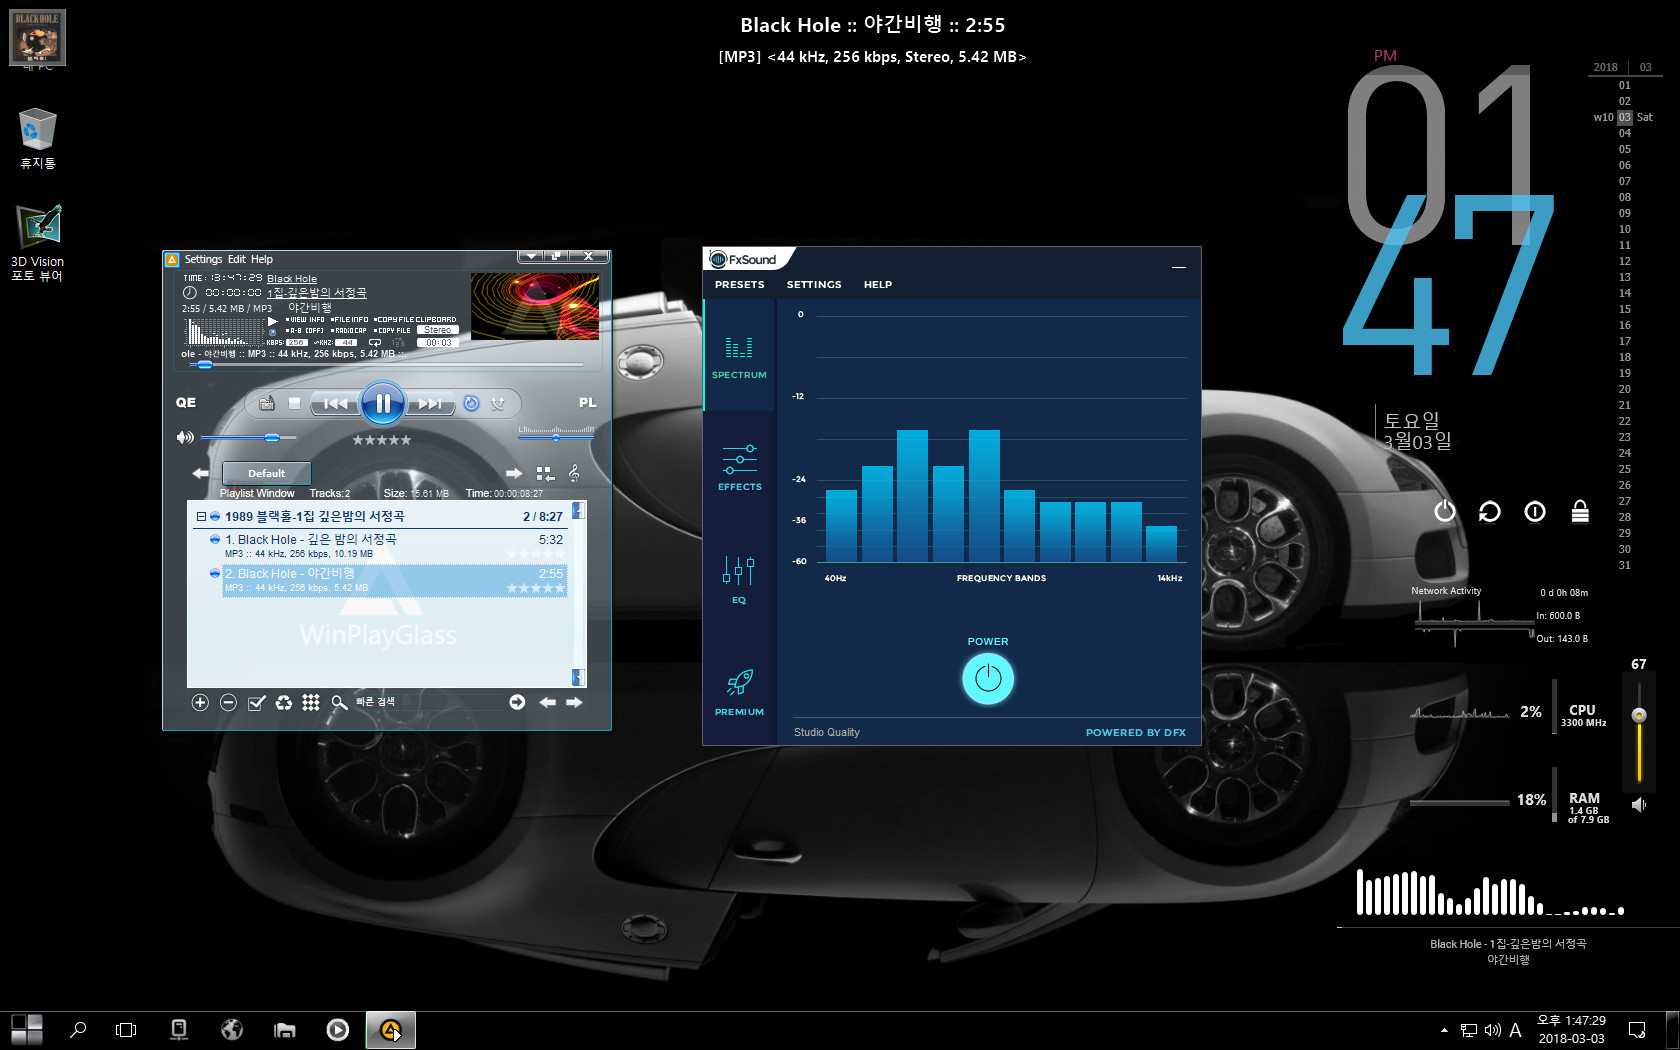This screenshot has height=1050, width=1680.
Task: Open FxSound HELP menu
Action: (878, 285)
